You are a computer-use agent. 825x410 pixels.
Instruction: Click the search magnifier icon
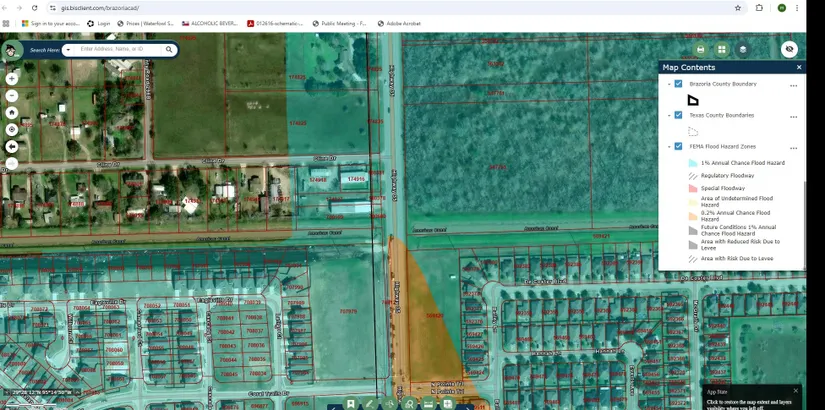(169, 49)
